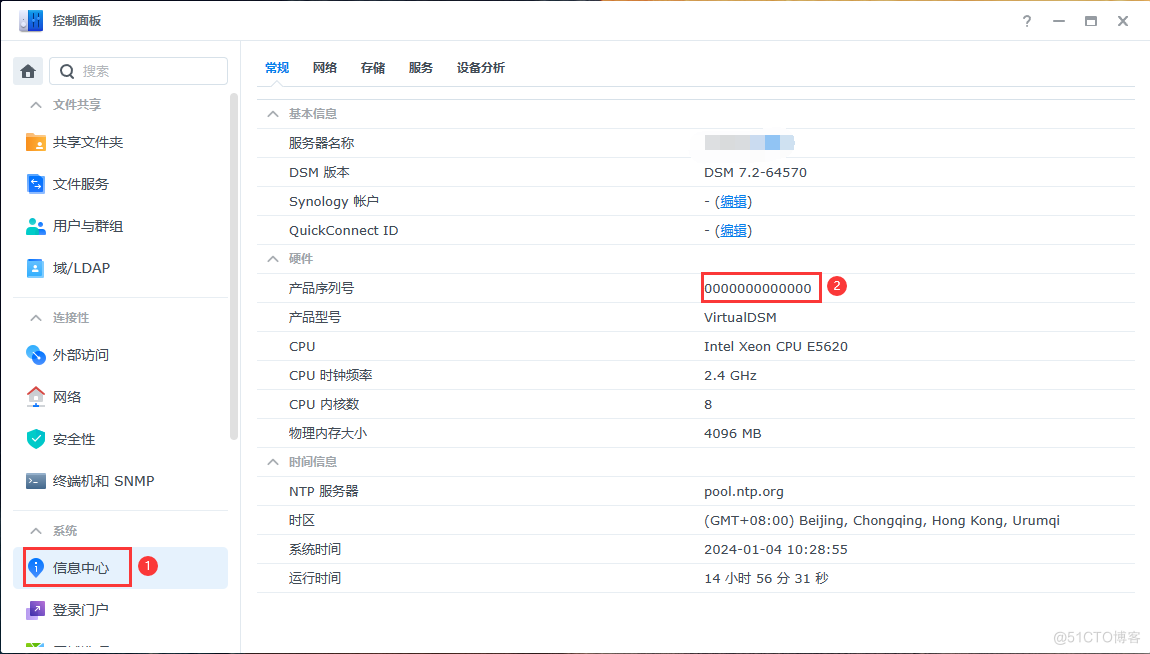Open User & Group (用户与群组) icon

click(35, 226)
